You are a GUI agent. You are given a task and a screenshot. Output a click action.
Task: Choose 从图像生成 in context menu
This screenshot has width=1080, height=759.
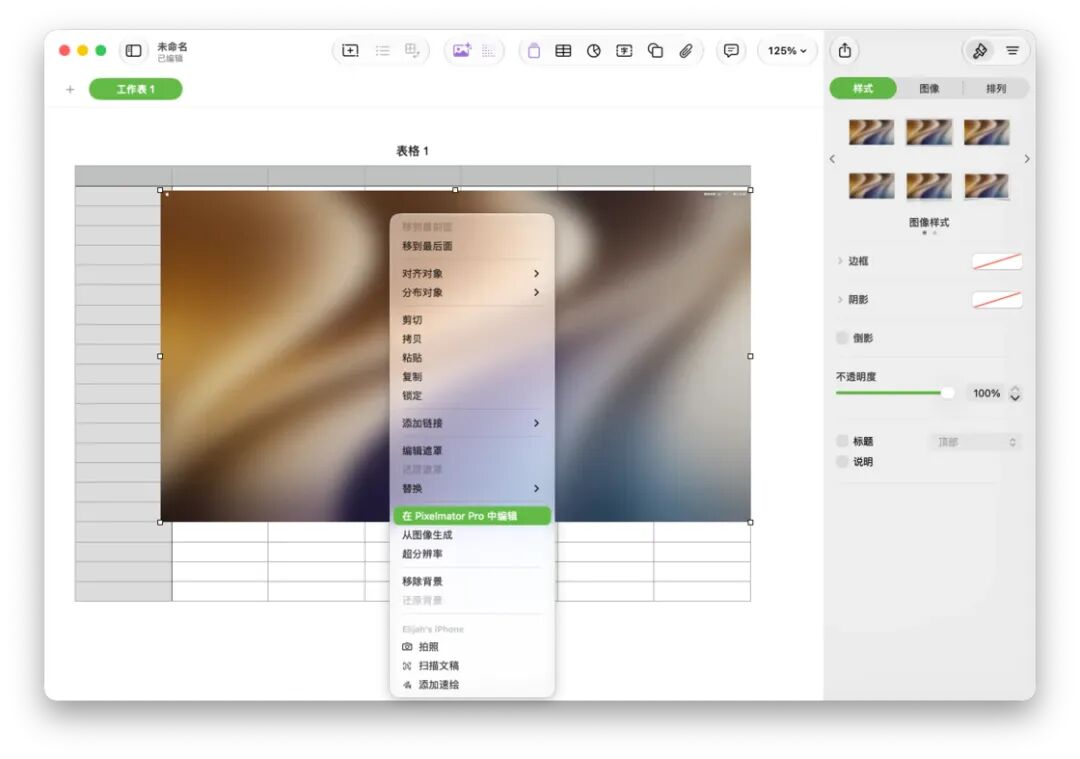pos(471,535)
